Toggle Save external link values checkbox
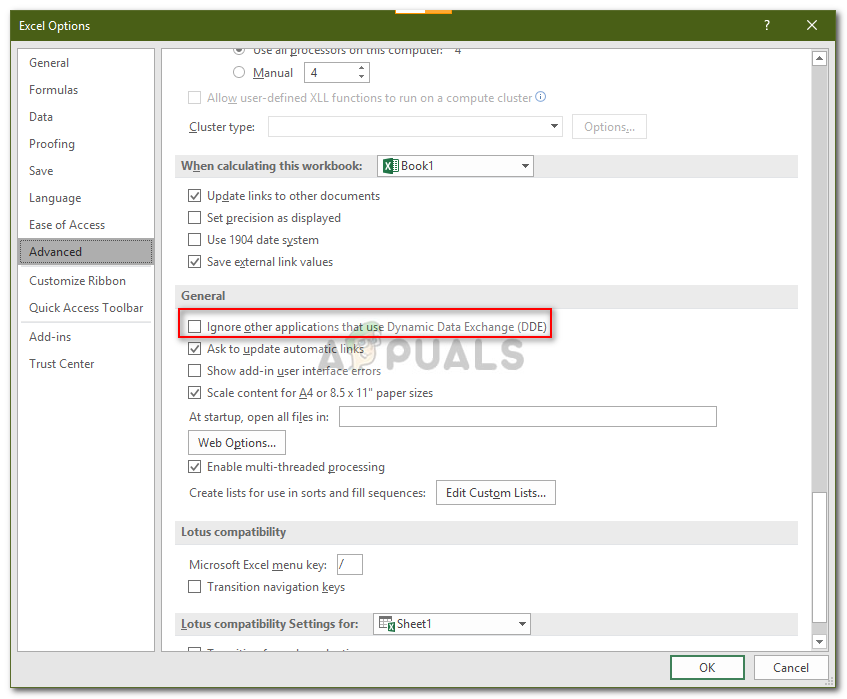 pyautogui.click(x=194, y=261)
